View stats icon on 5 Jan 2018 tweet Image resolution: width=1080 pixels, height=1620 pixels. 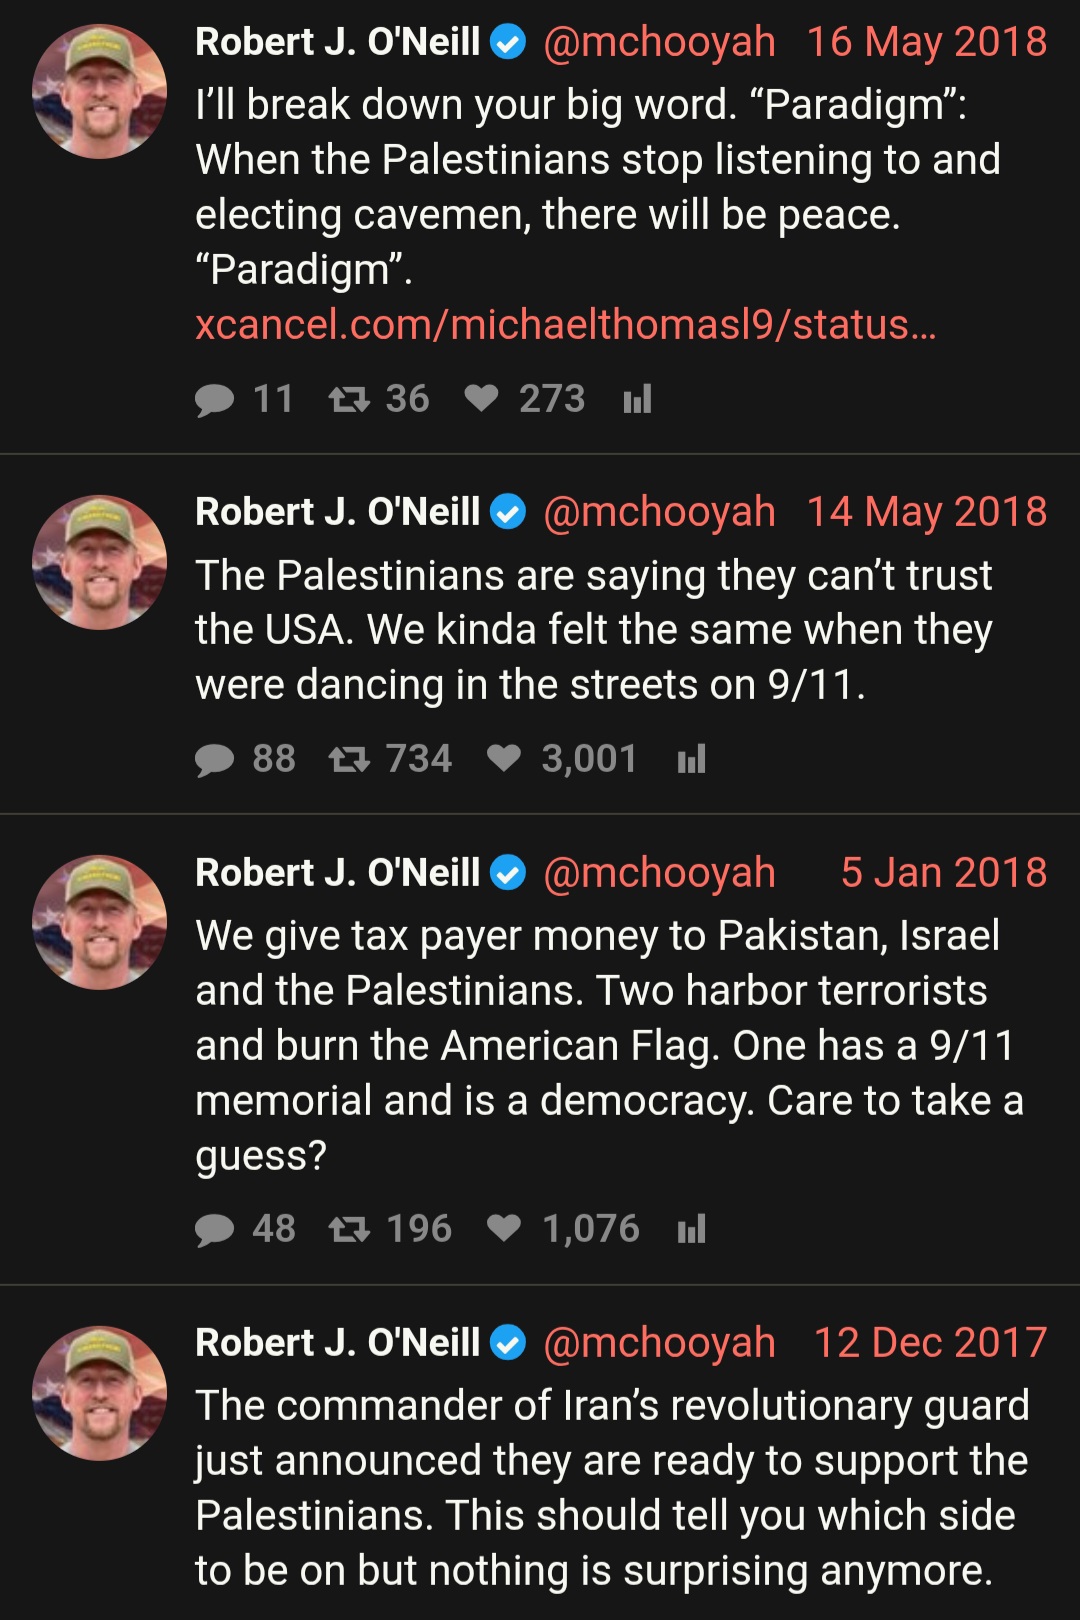691,1229
